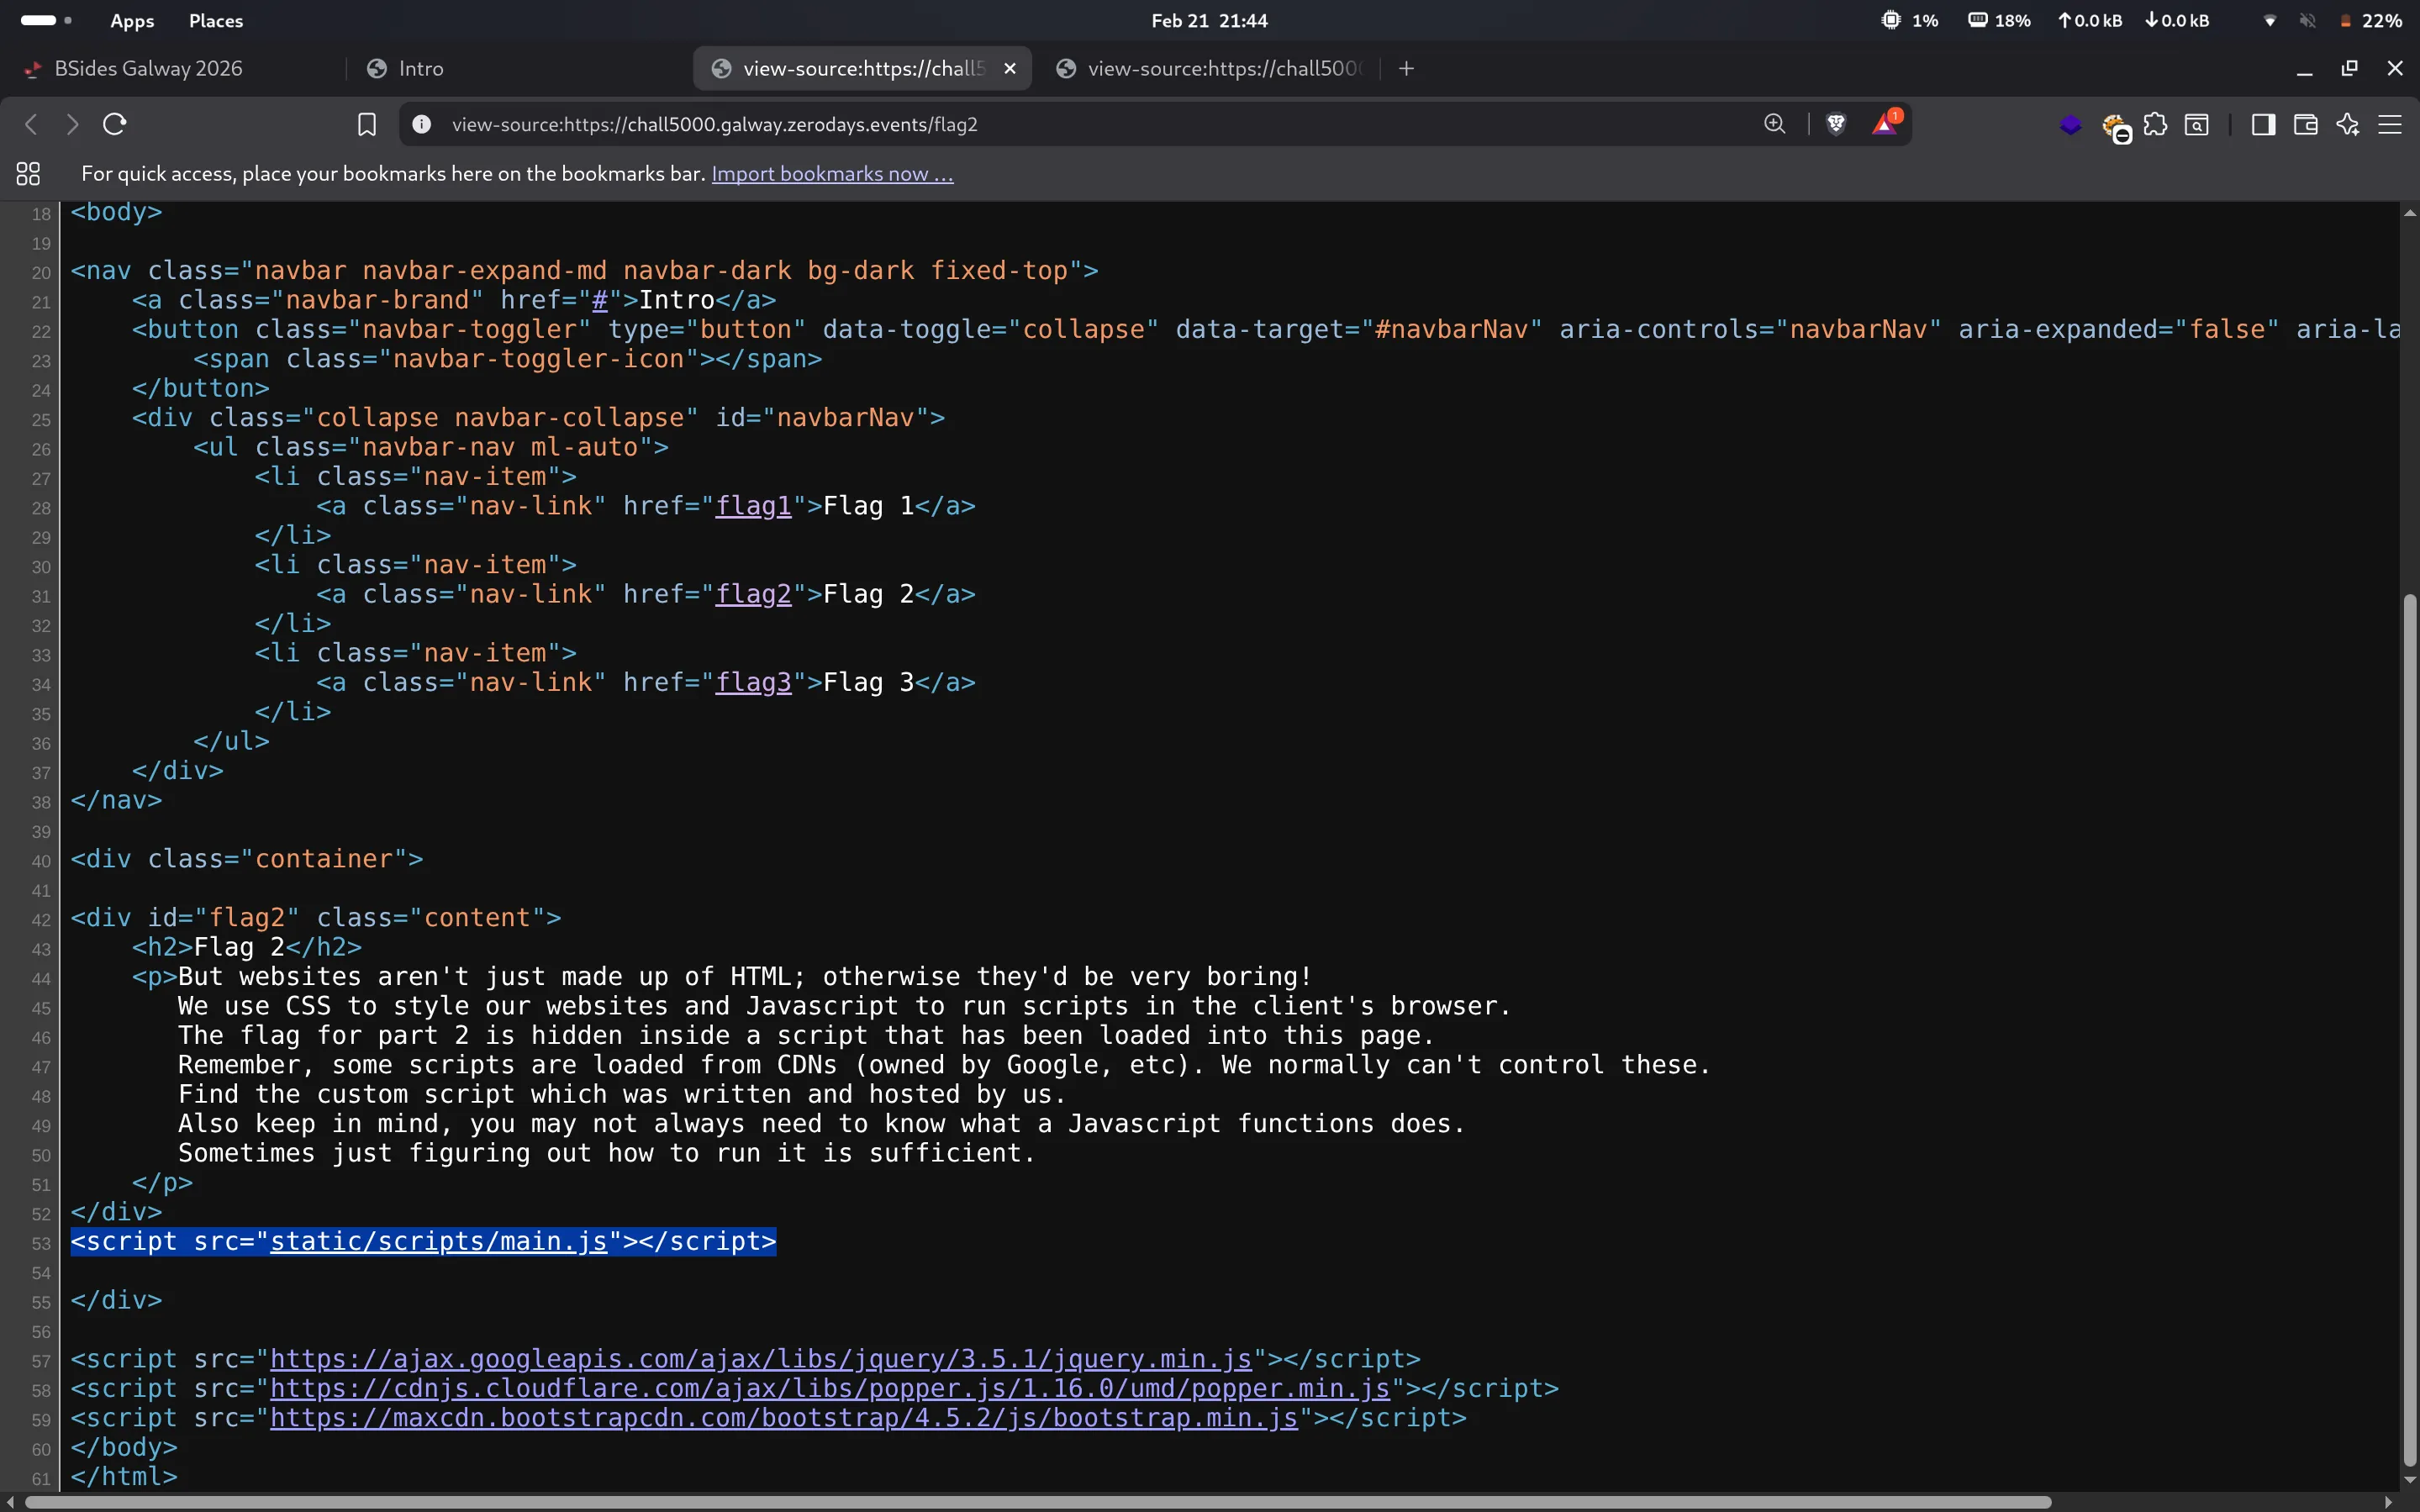The width and height of the screenshot is (2420, 1512).
Task: Reload the page with refresh icon
Action: coord(115,124)
